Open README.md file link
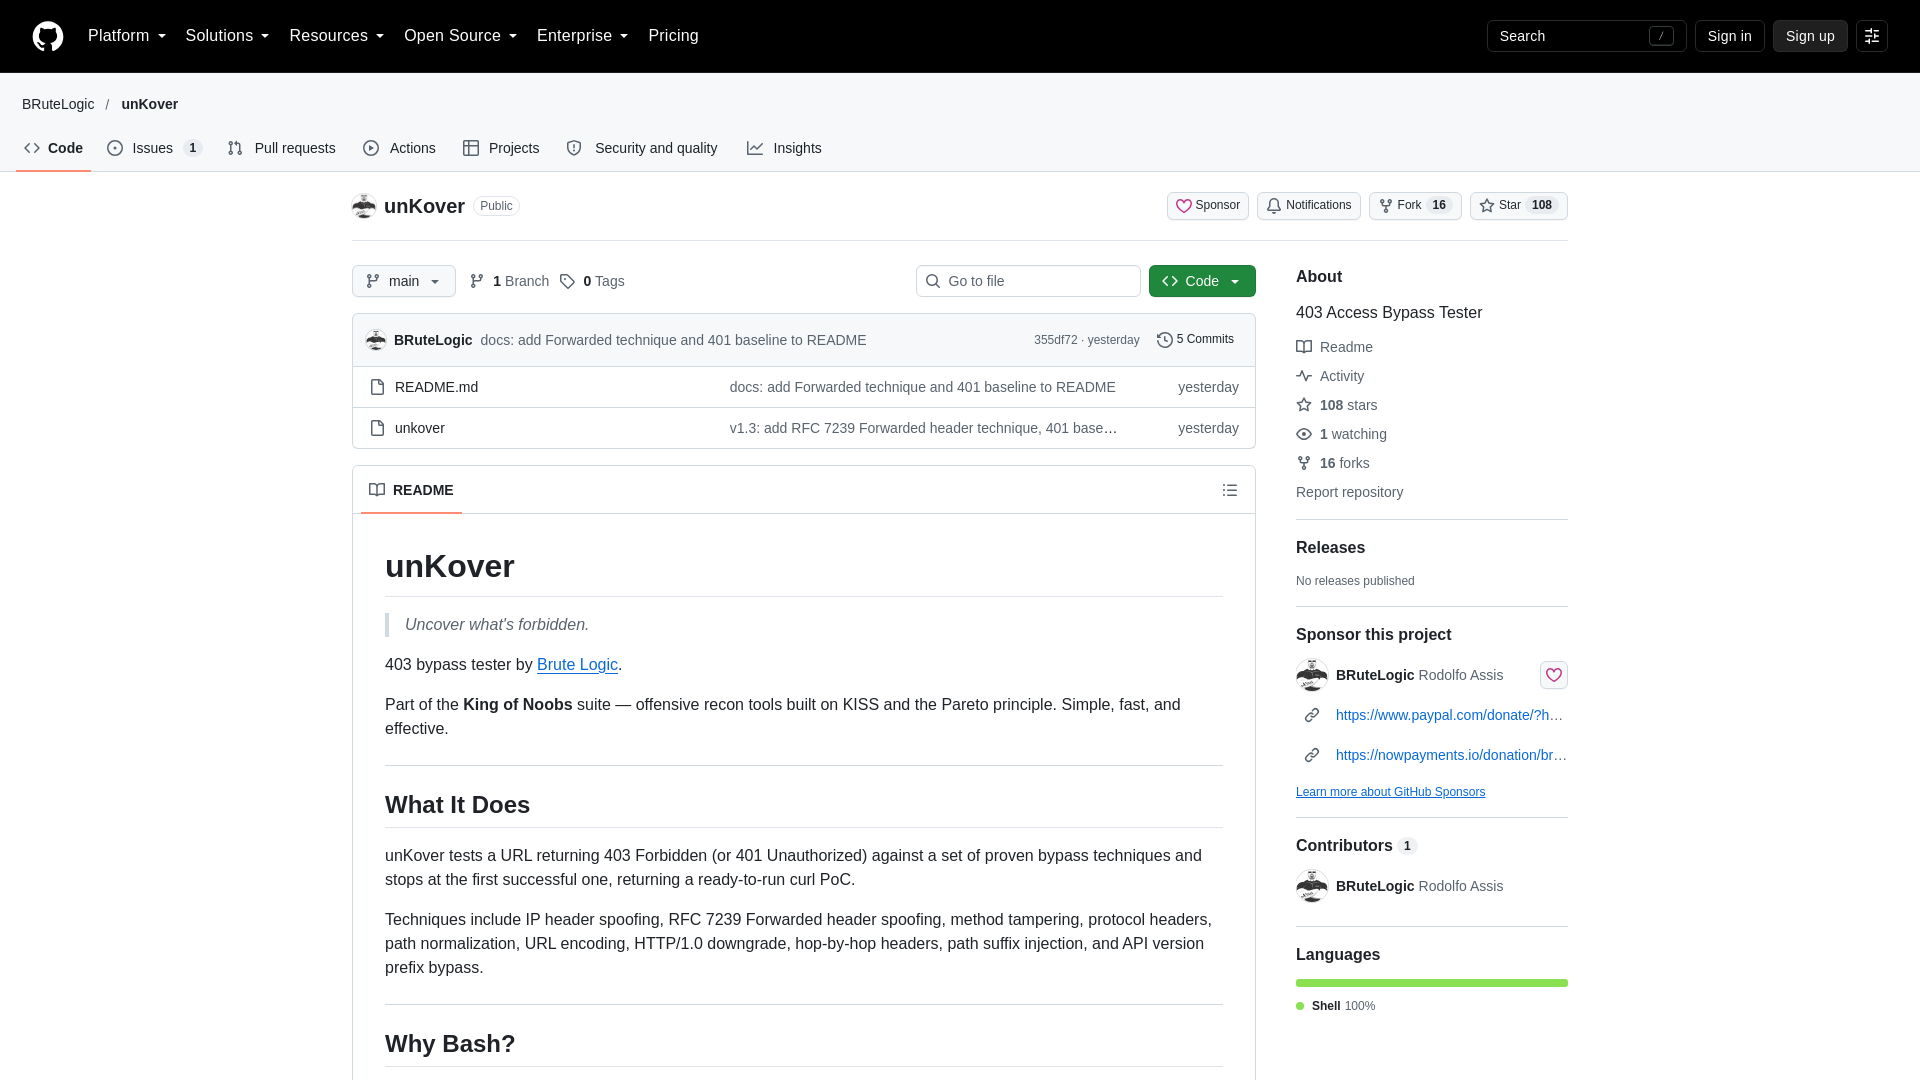Screen dimensions: 1920x1080 (436, 387)
